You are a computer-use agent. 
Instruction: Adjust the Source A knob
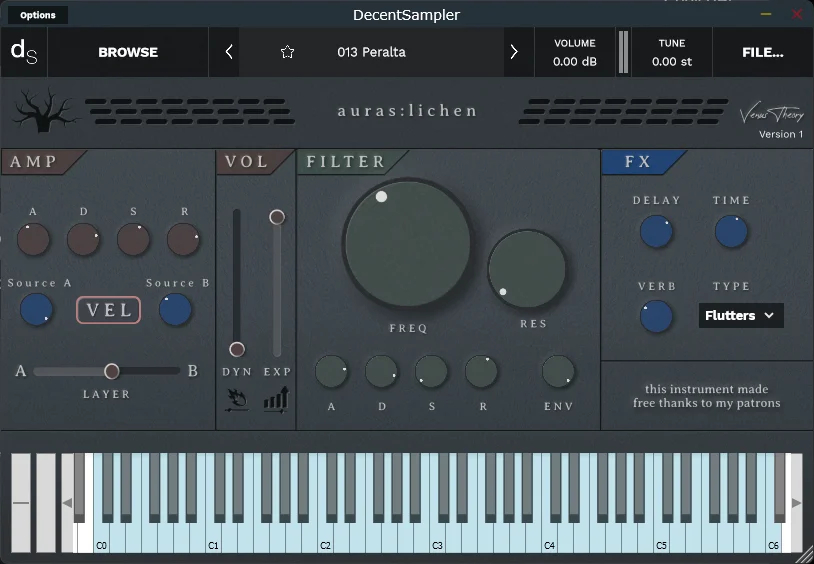[x=36, y=310]
